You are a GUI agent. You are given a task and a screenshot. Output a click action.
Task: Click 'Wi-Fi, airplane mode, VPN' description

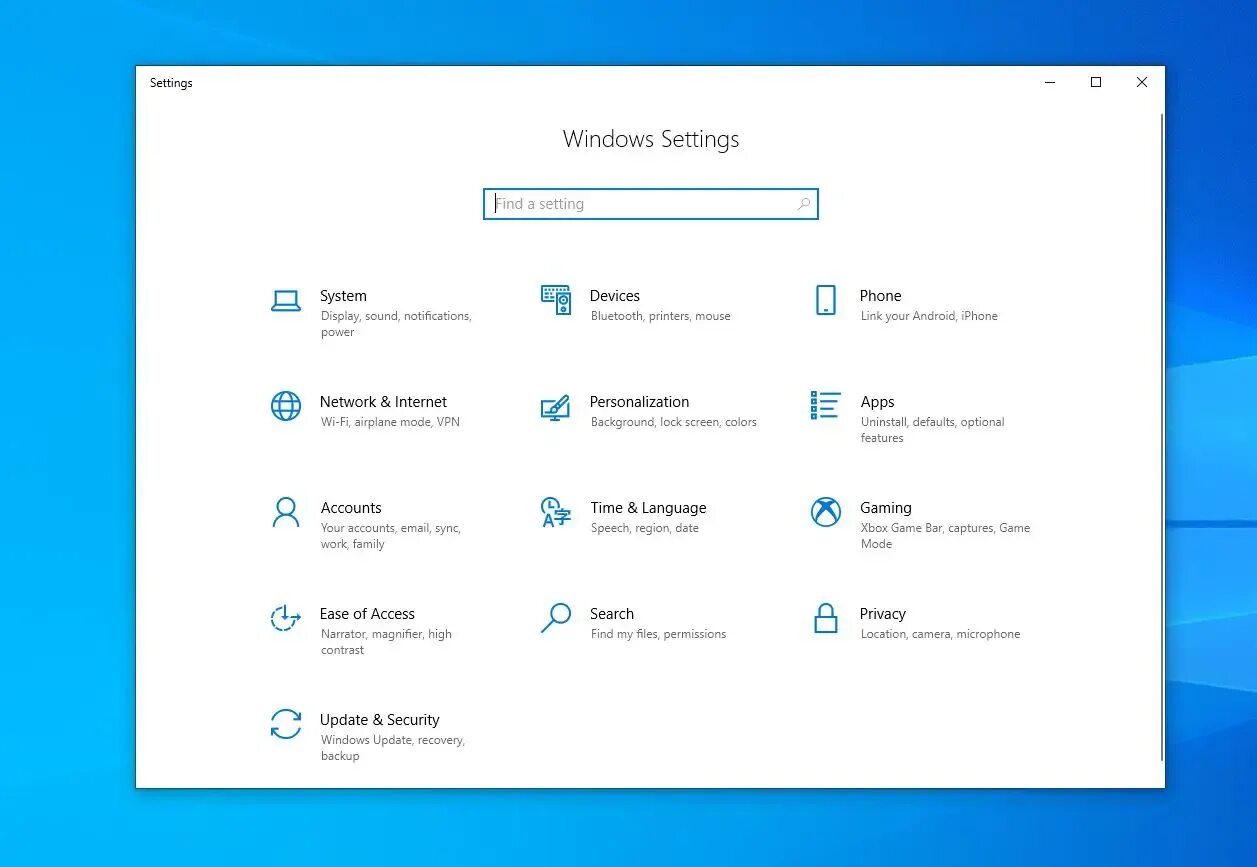pyautogui.click(x=390, y=422)
